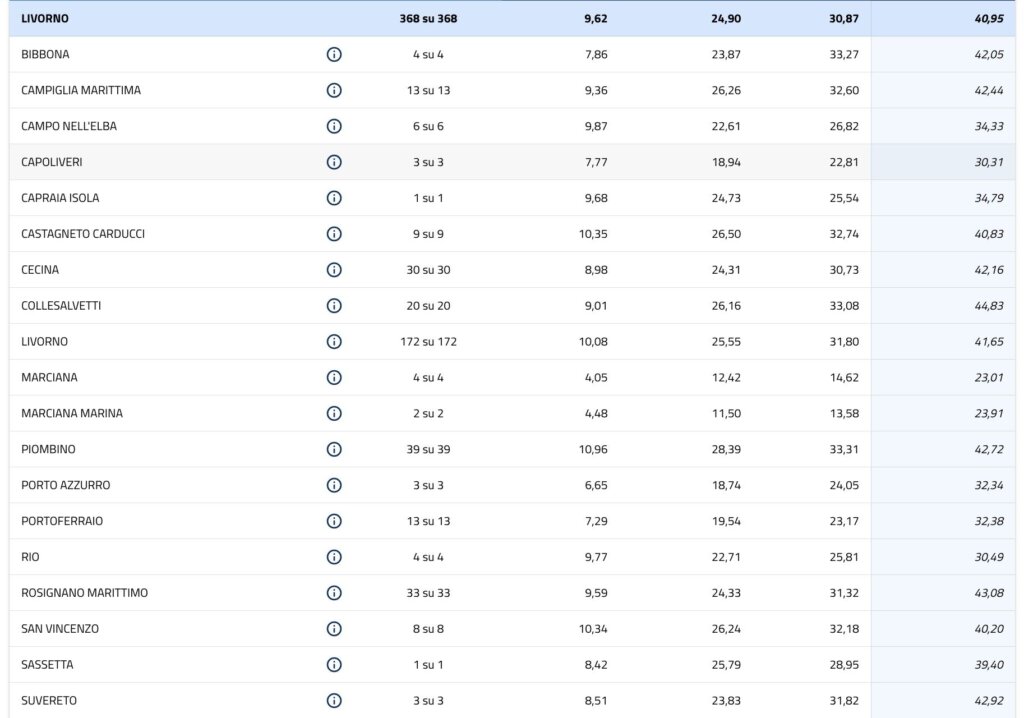Open info icon next to Campiglia Marittima
Screen dimensions: 1024x718
[334, 90]
